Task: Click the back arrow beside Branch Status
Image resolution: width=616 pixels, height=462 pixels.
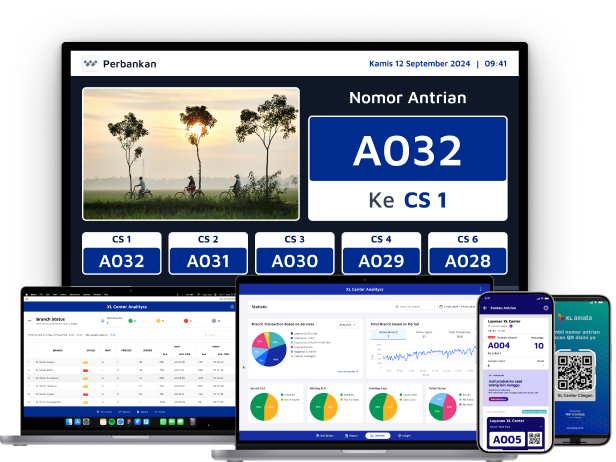Action: 28,319
